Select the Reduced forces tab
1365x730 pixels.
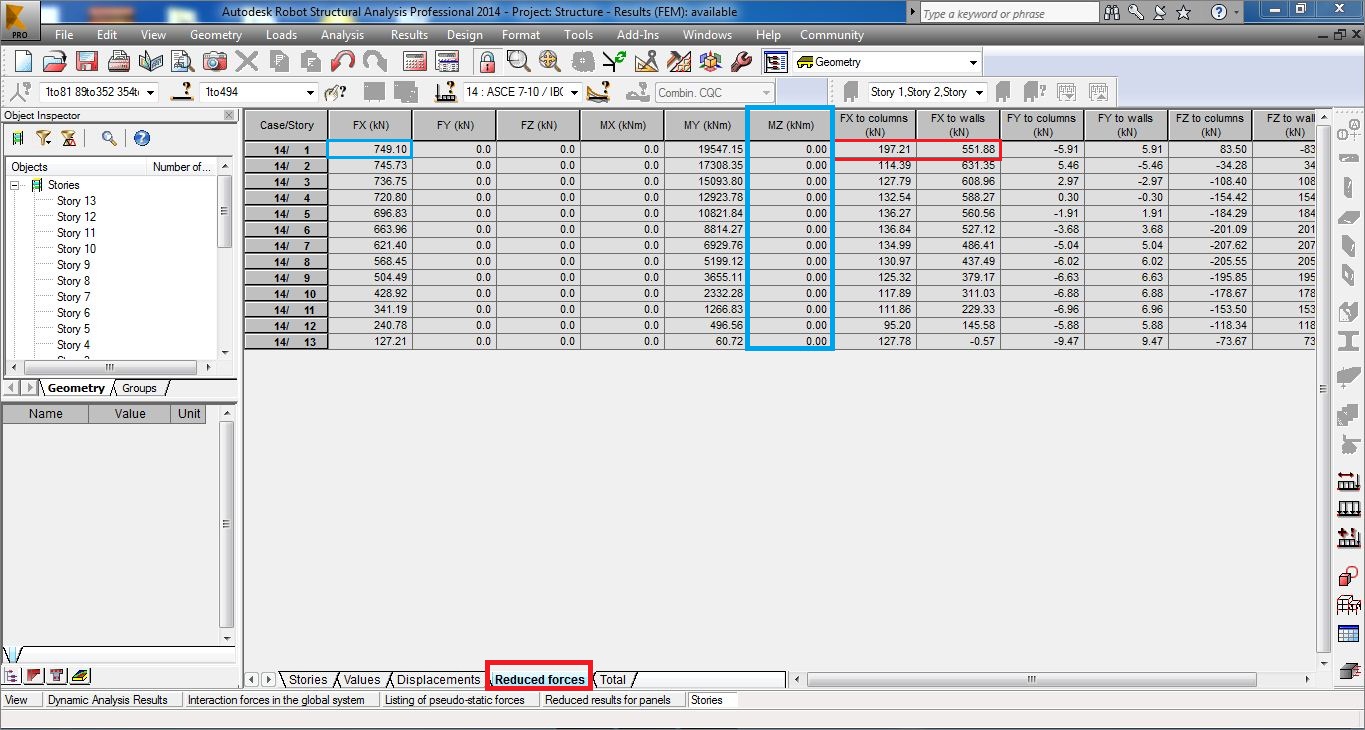pyautogui.click(x=540, y=680)
